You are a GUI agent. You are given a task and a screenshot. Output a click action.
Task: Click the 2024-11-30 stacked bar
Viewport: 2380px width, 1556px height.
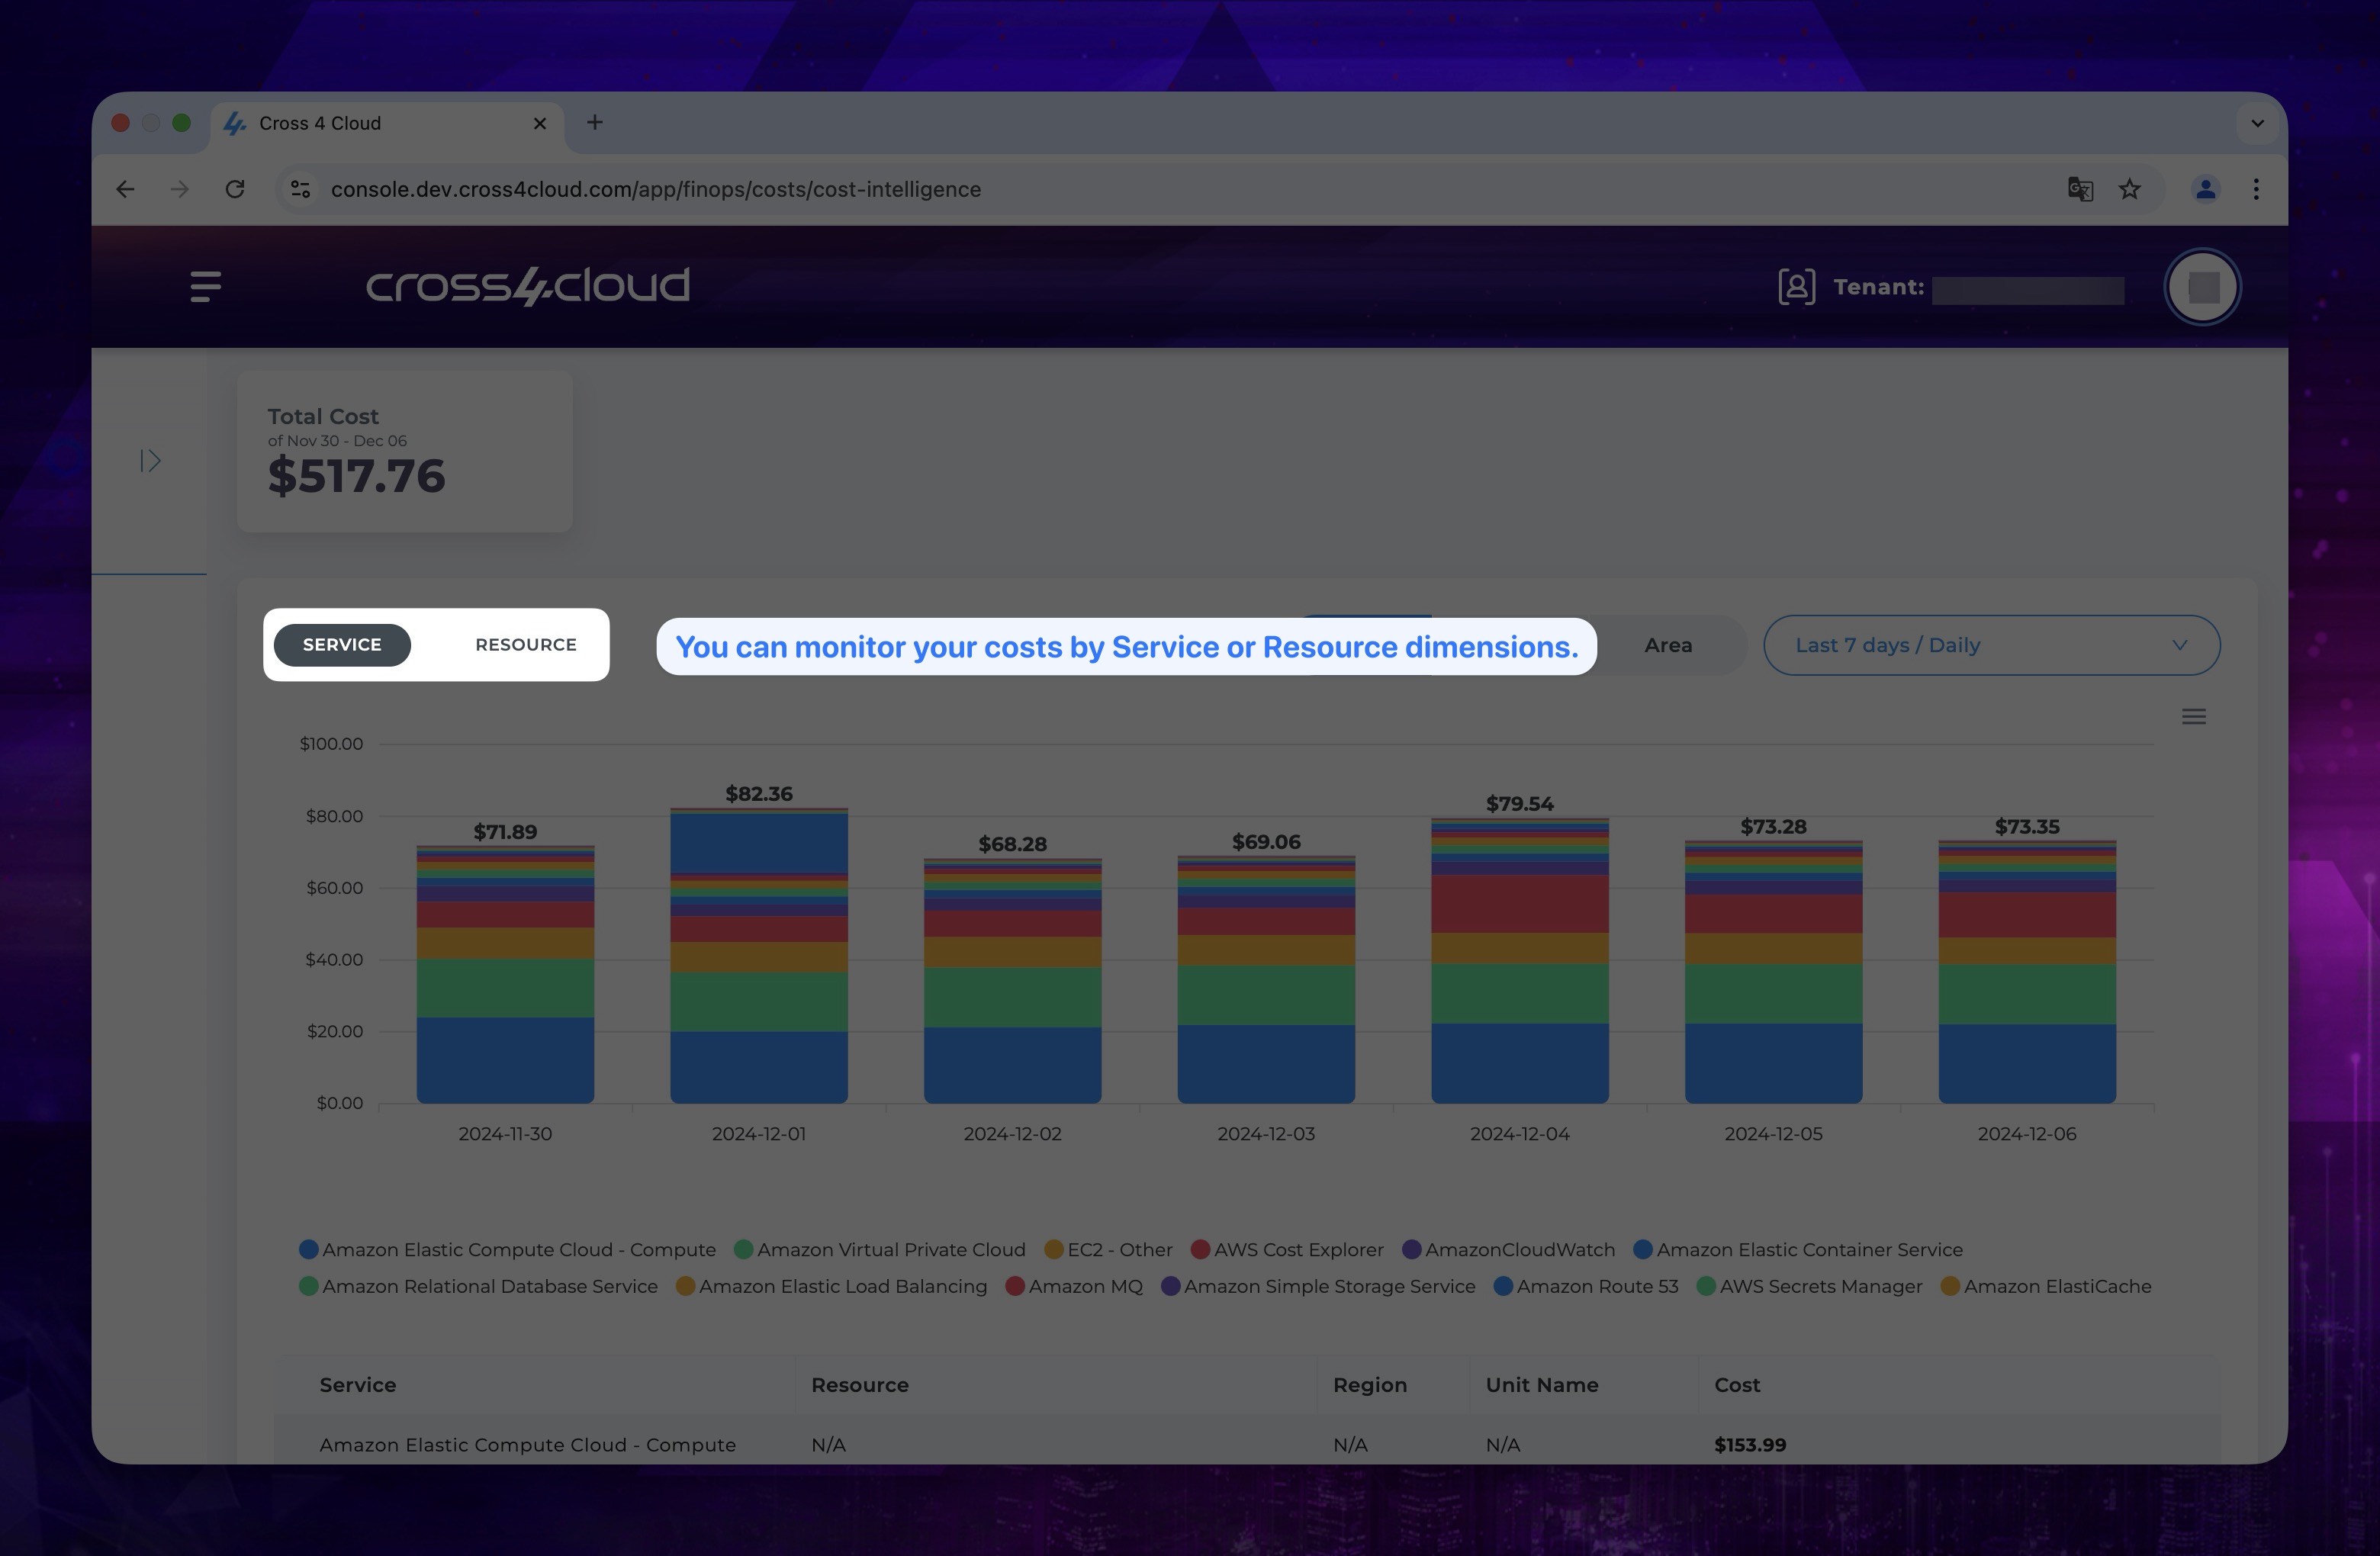click(x=505, y=975)
